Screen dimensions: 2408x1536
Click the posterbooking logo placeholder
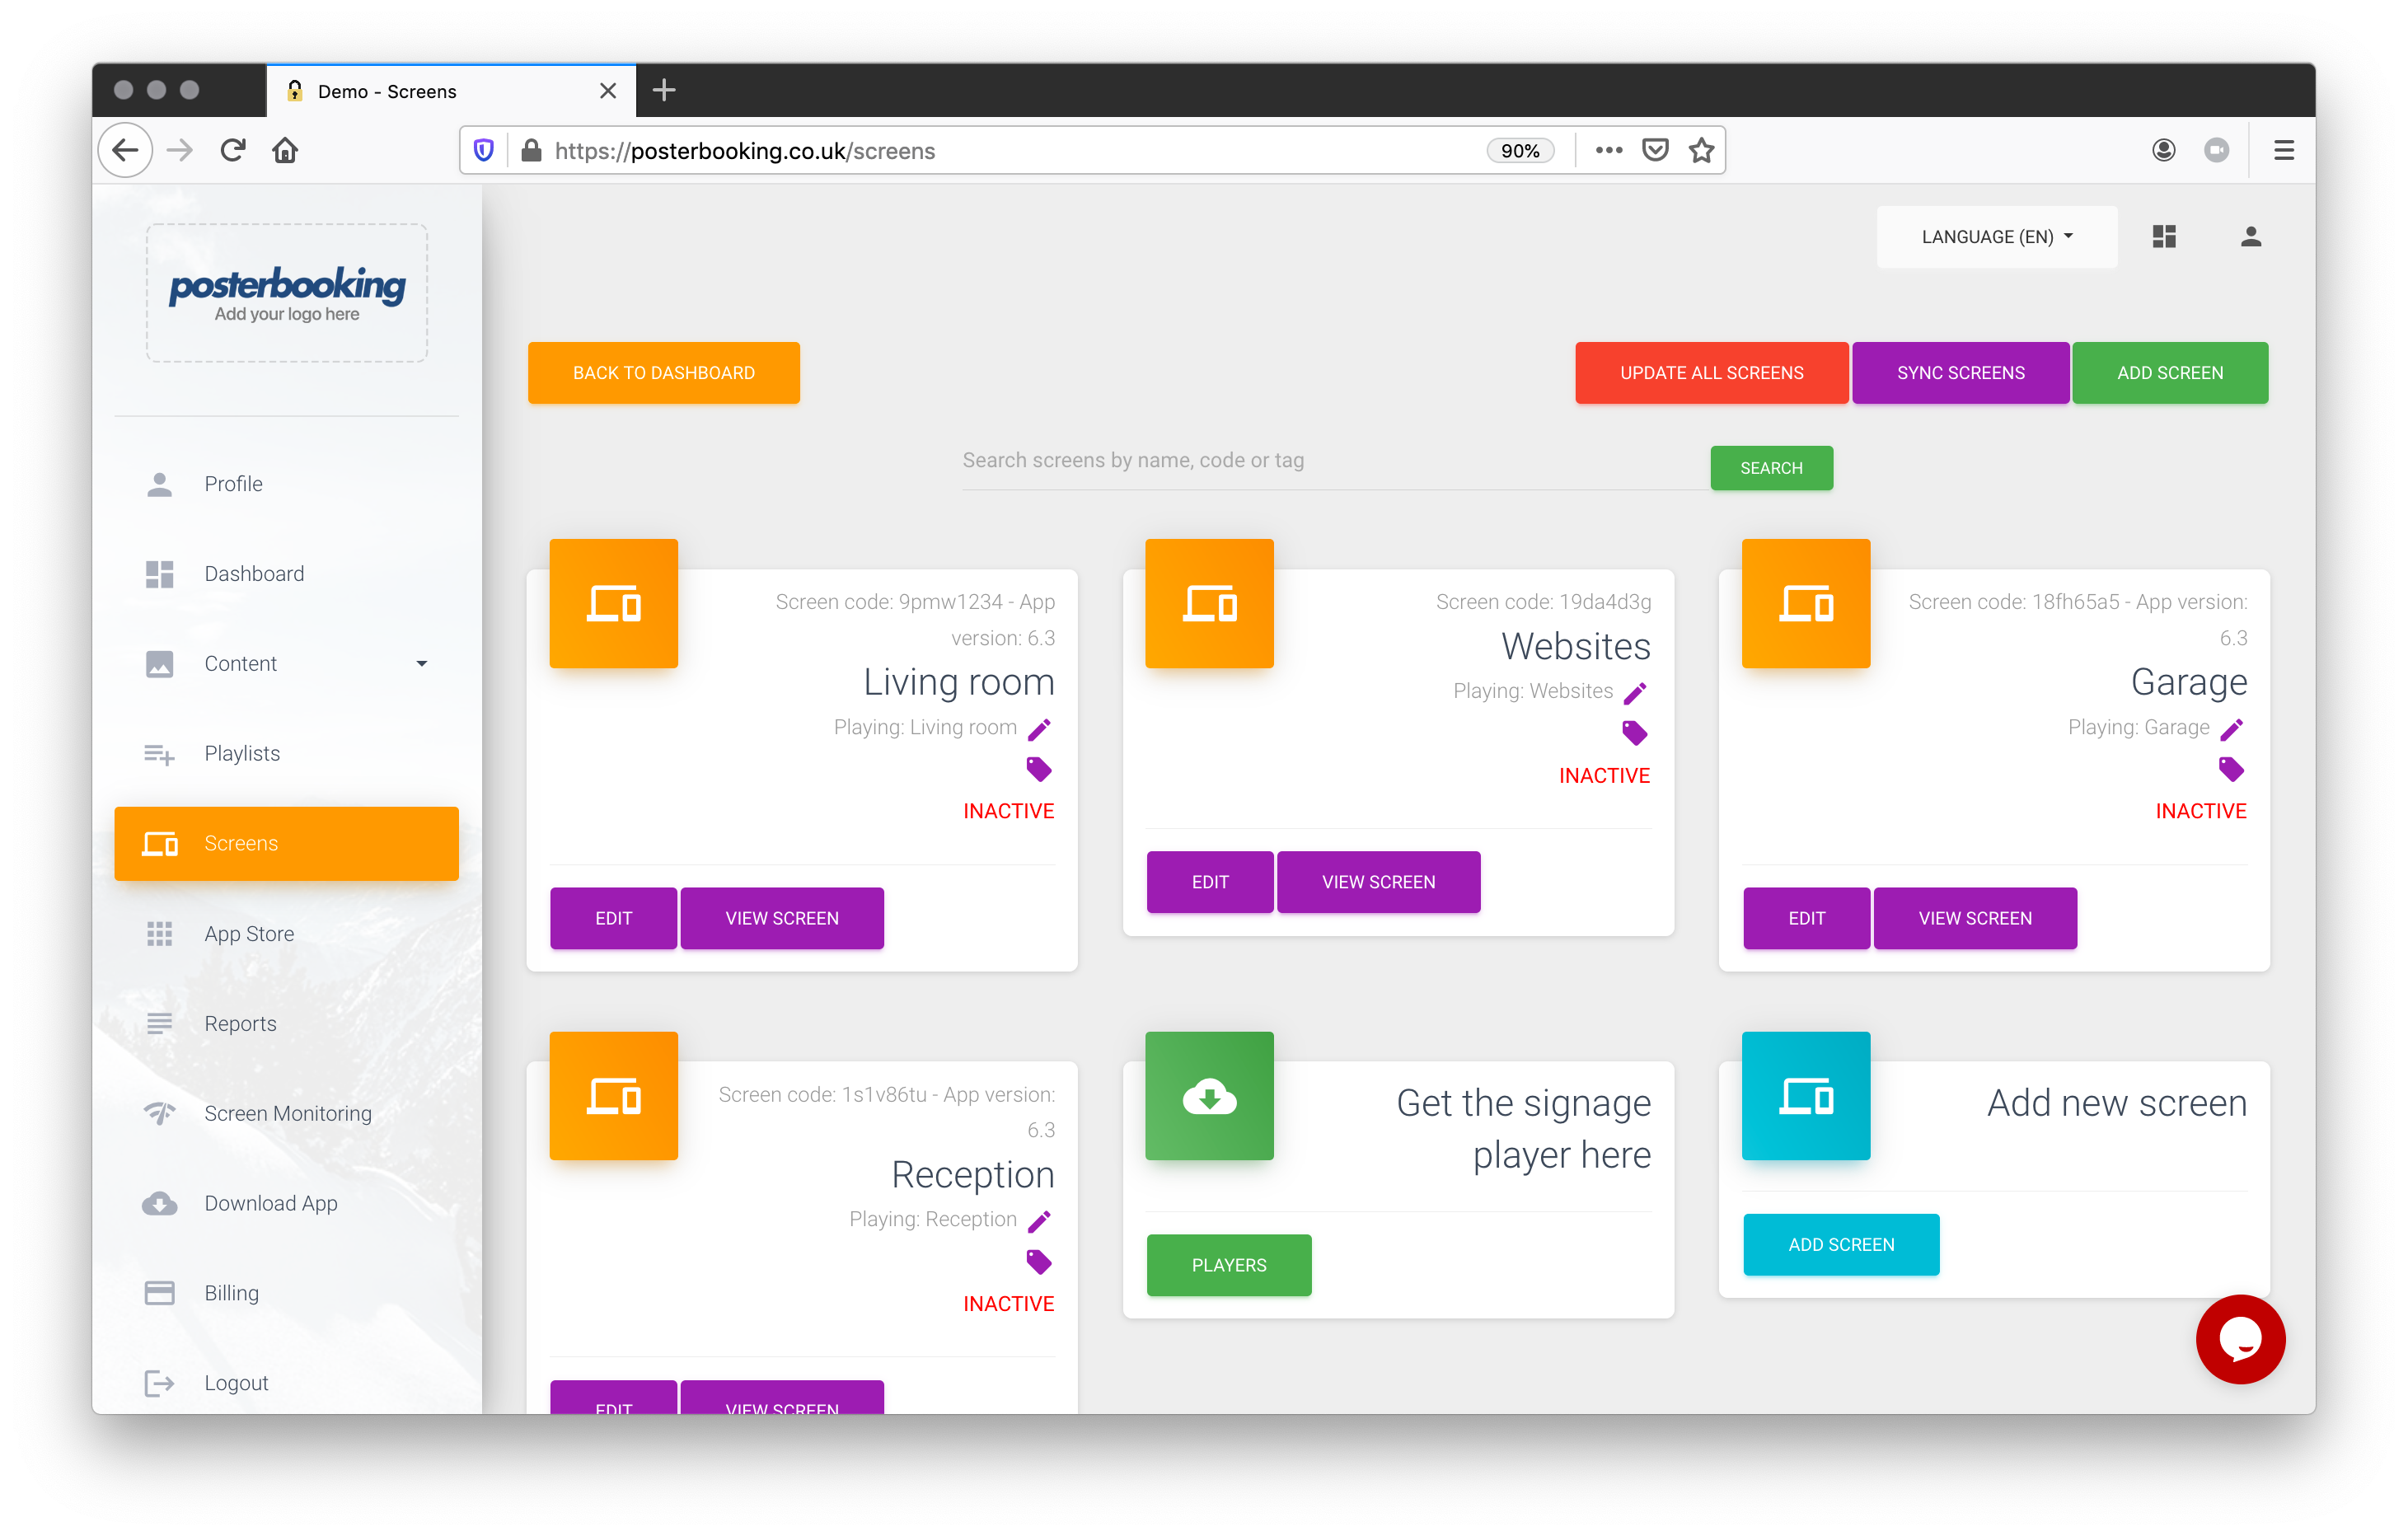click(x=287, y=292)
